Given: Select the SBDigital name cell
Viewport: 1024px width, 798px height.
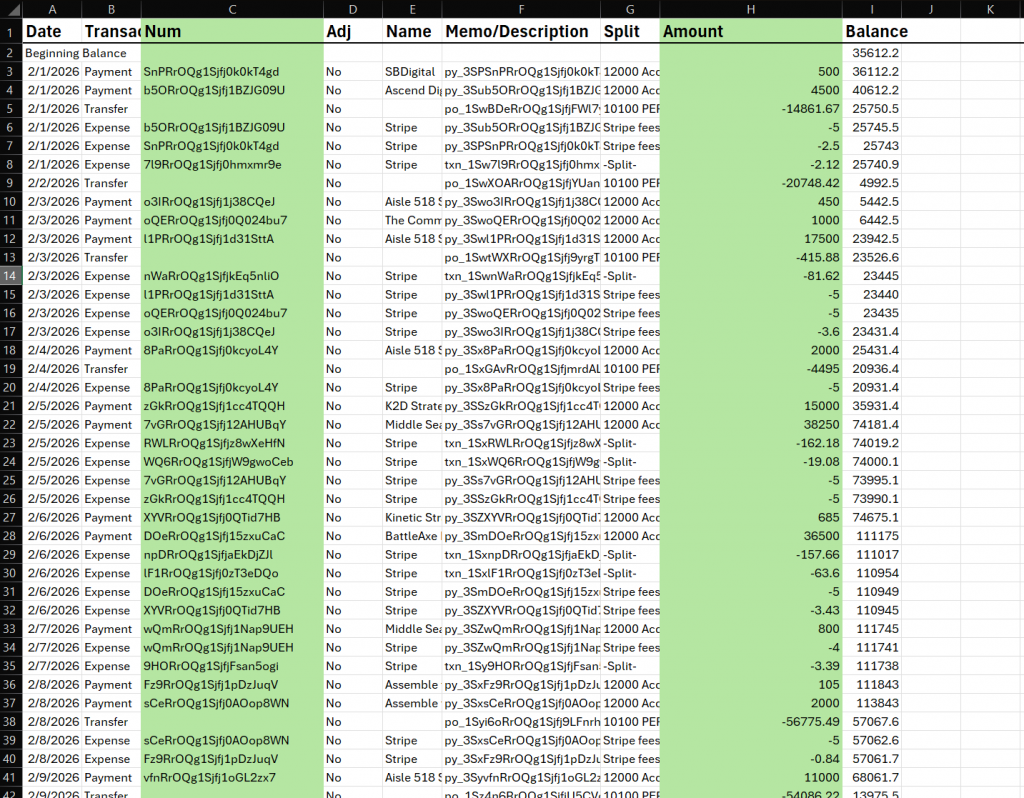Looking at the screenshot, I should tap(412, 72).
